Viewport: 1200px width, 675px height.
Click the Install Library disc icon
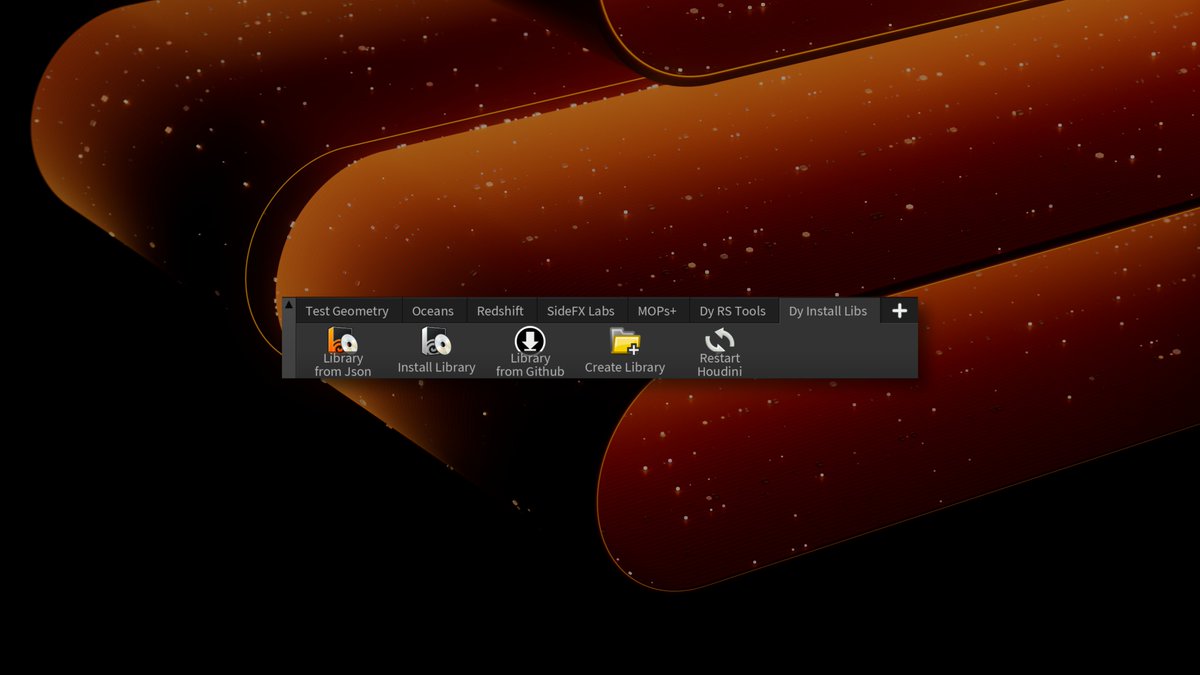pyautogui.click(x=435, y=340)
